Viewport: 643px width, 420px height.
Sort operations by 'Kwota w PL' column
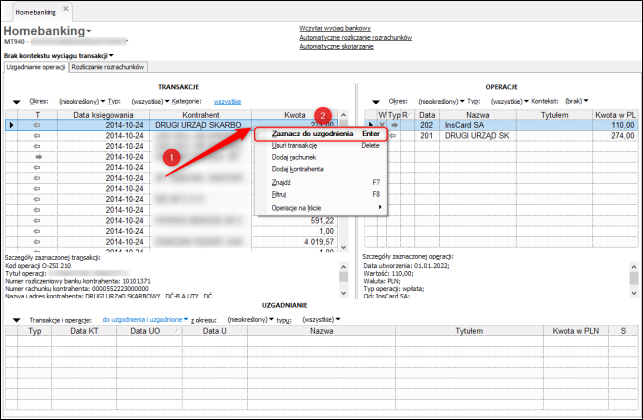(615, 115)
